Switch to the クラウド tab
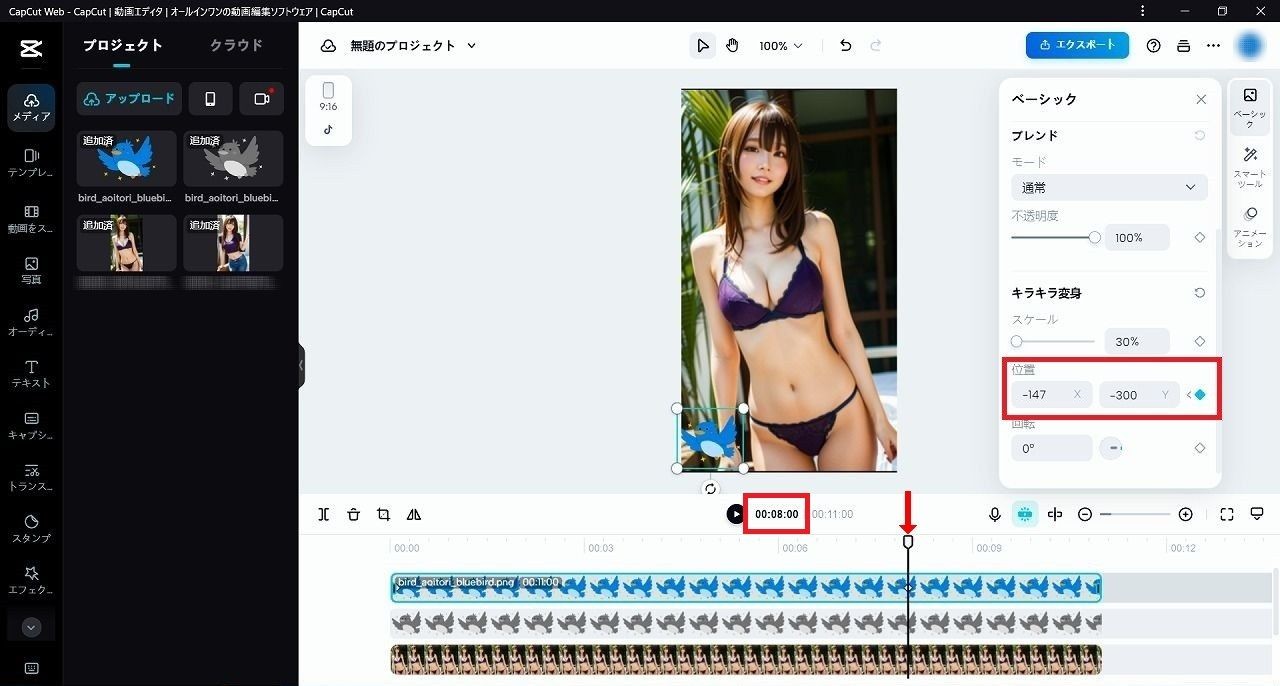This screenshot has width=1280, height=686. (236, 45)
